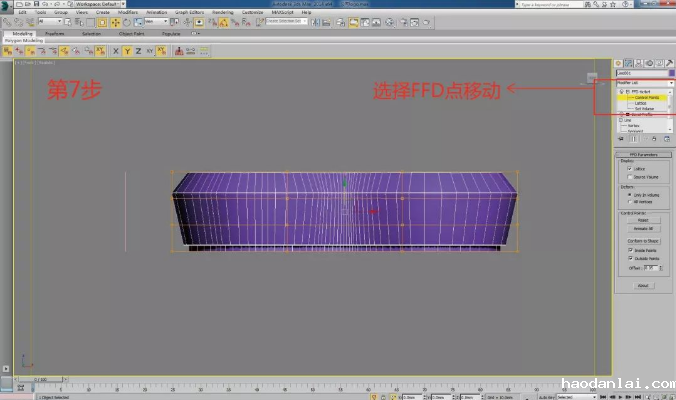This screenshot has width=676, height=400.
Task: Open the Hierarchy command panel tab
Action: pos(639,63)
